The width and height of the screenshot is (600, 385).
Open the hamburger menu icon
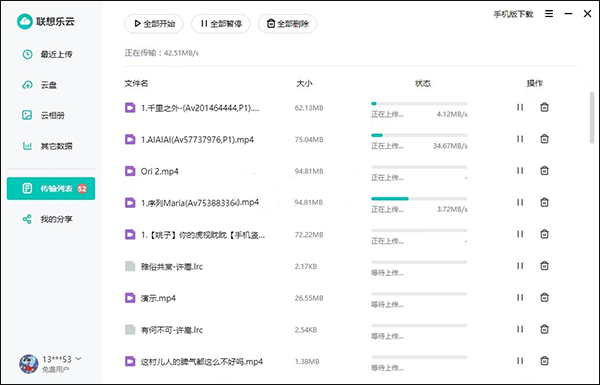pos(549,14)
